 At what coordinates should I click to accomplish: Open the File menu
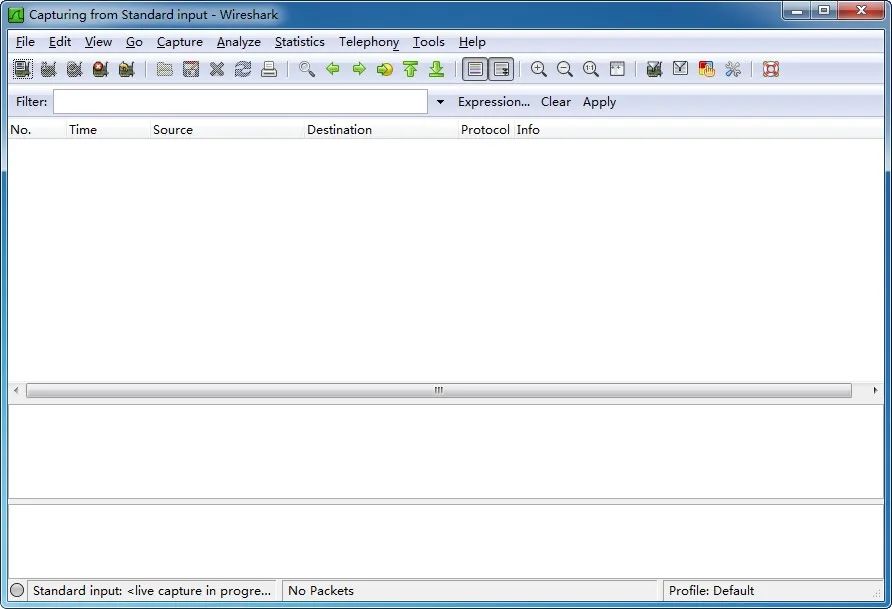25,42
